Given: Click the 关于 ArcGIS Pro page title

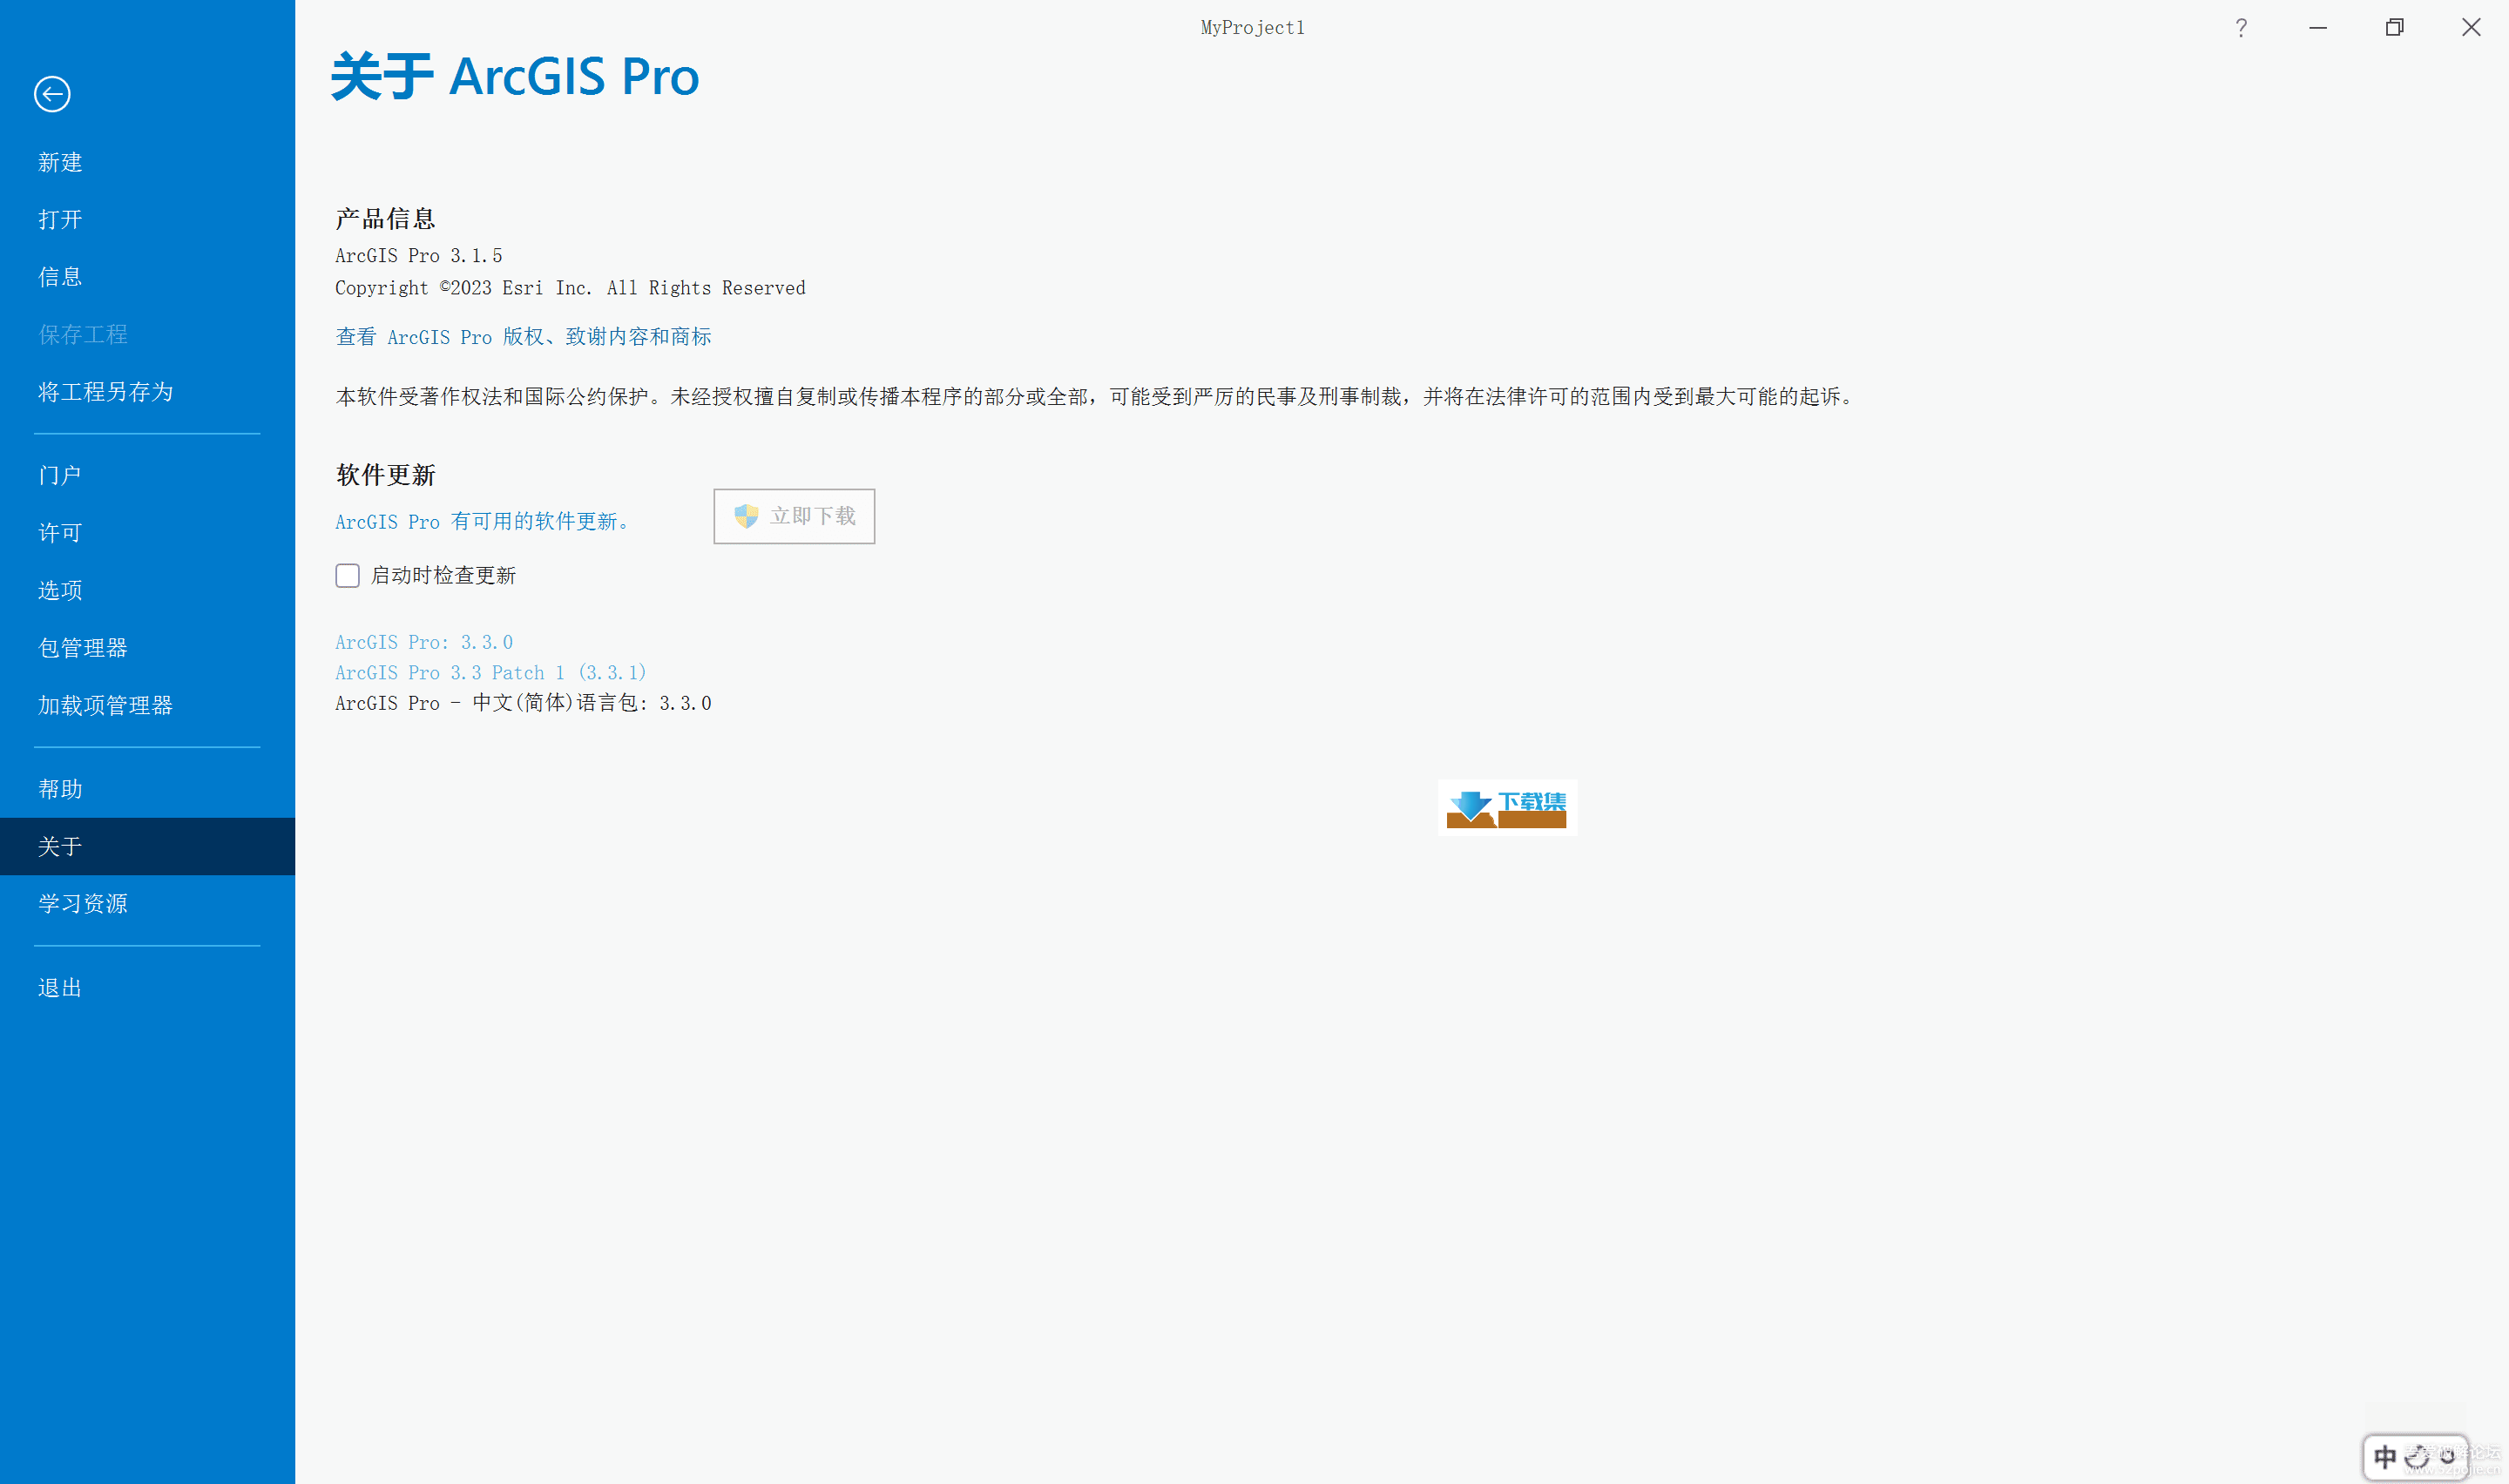Looking at the screenshot, I should (x=515, y=76).
